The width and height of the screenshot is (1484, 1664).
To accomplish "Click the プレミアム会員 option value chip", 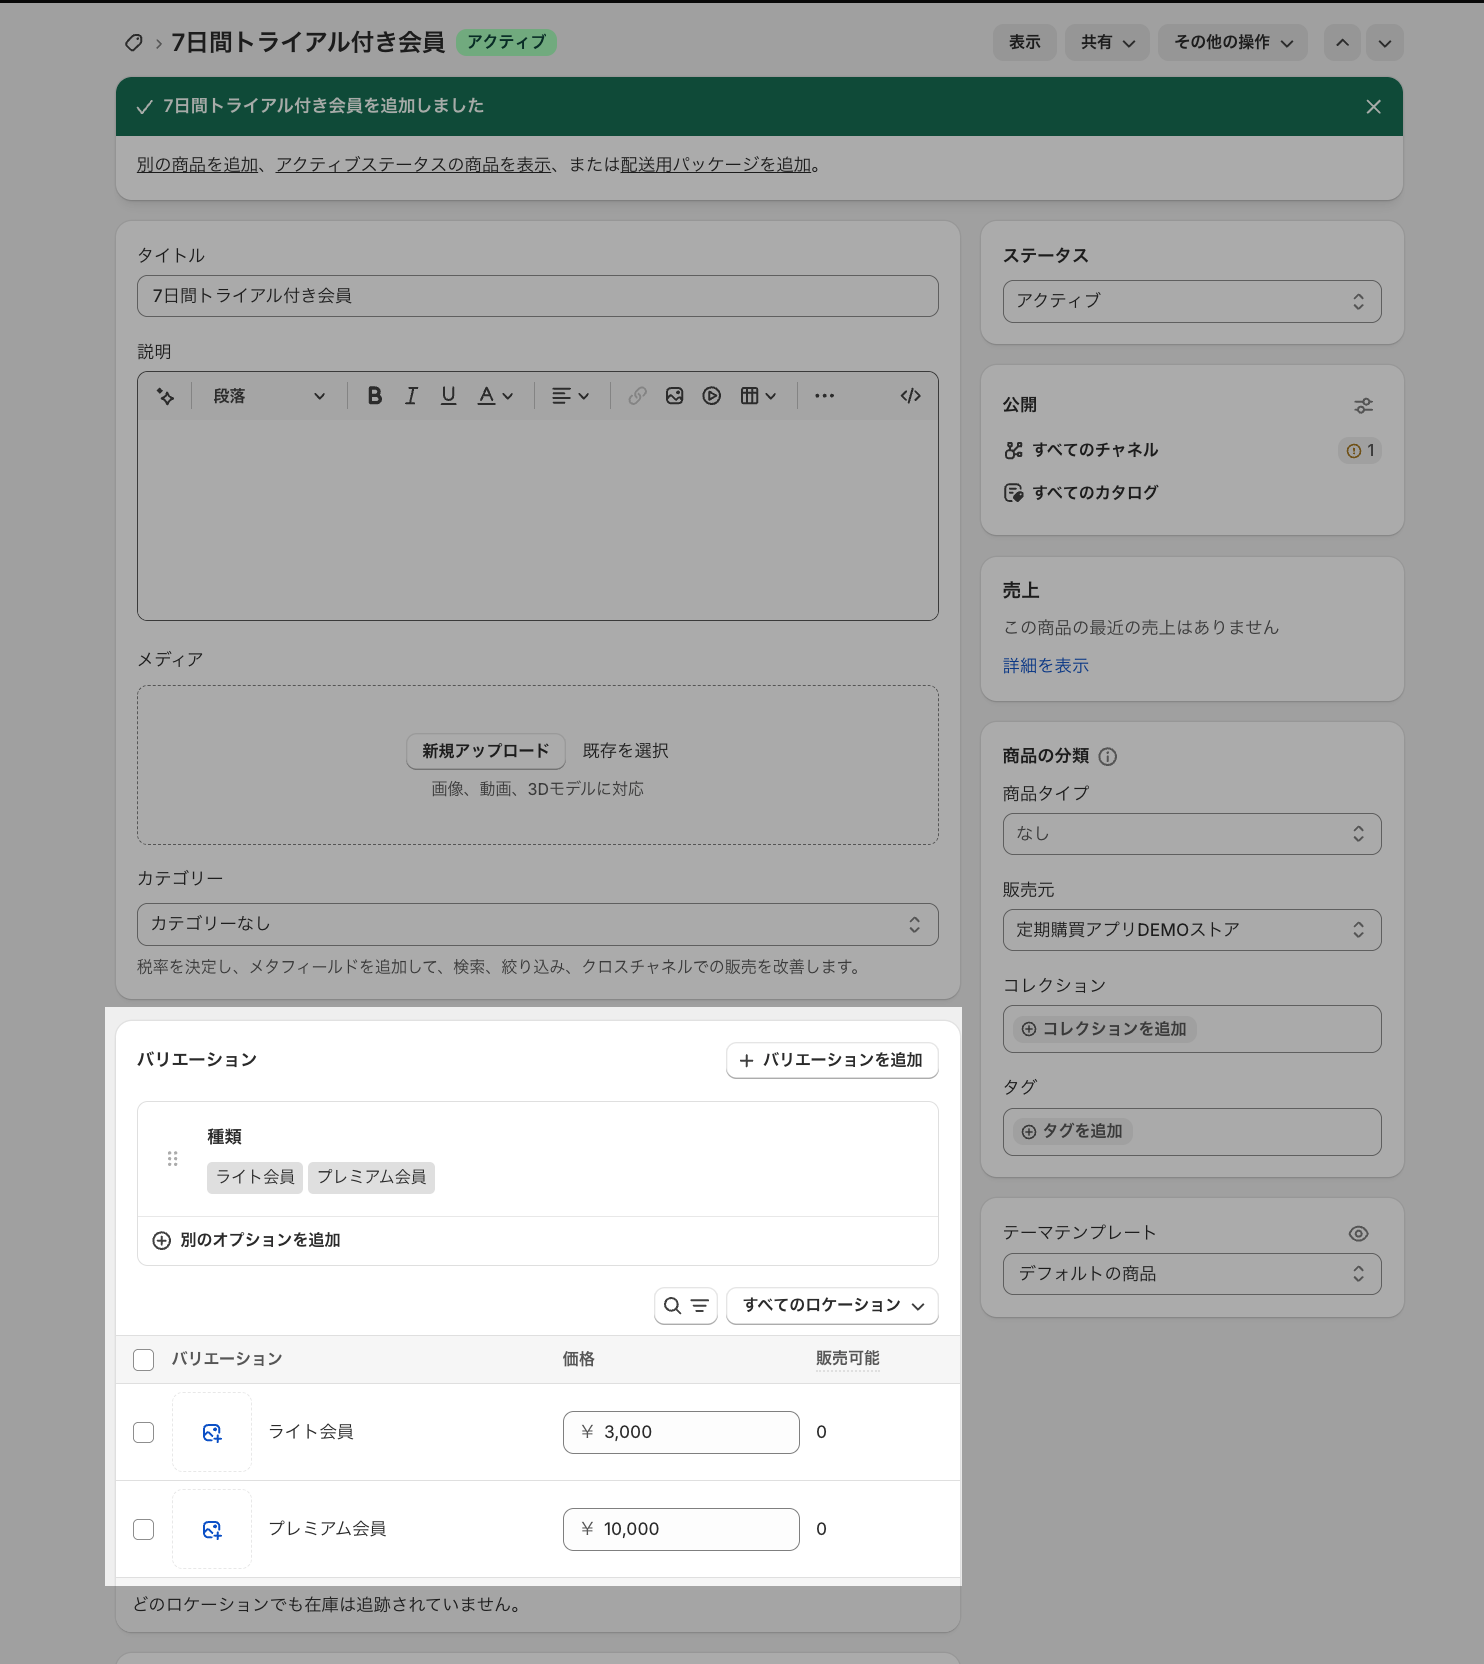I will click(x=372, y=1178).
